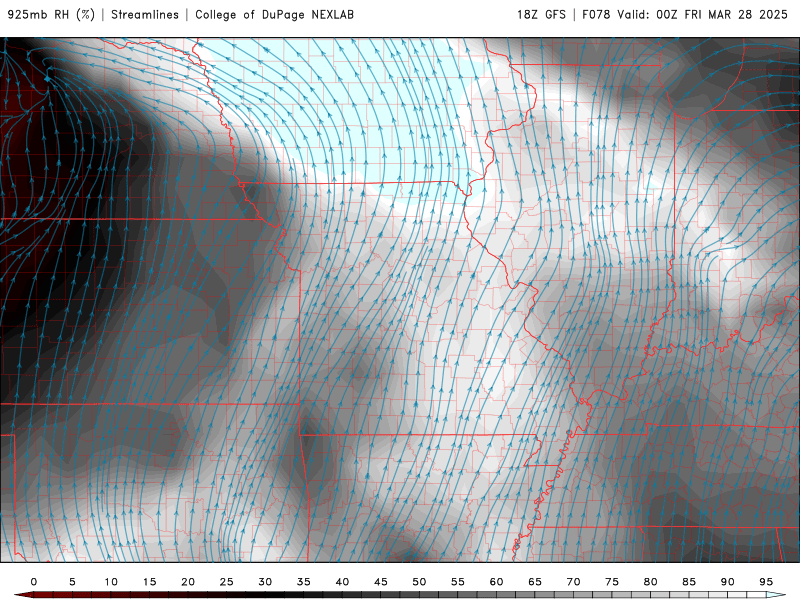The image size is (800, 600).
Task: Click "Valid: 00Z FRI MAR 28 2025" text
Action: pos(703,15)
